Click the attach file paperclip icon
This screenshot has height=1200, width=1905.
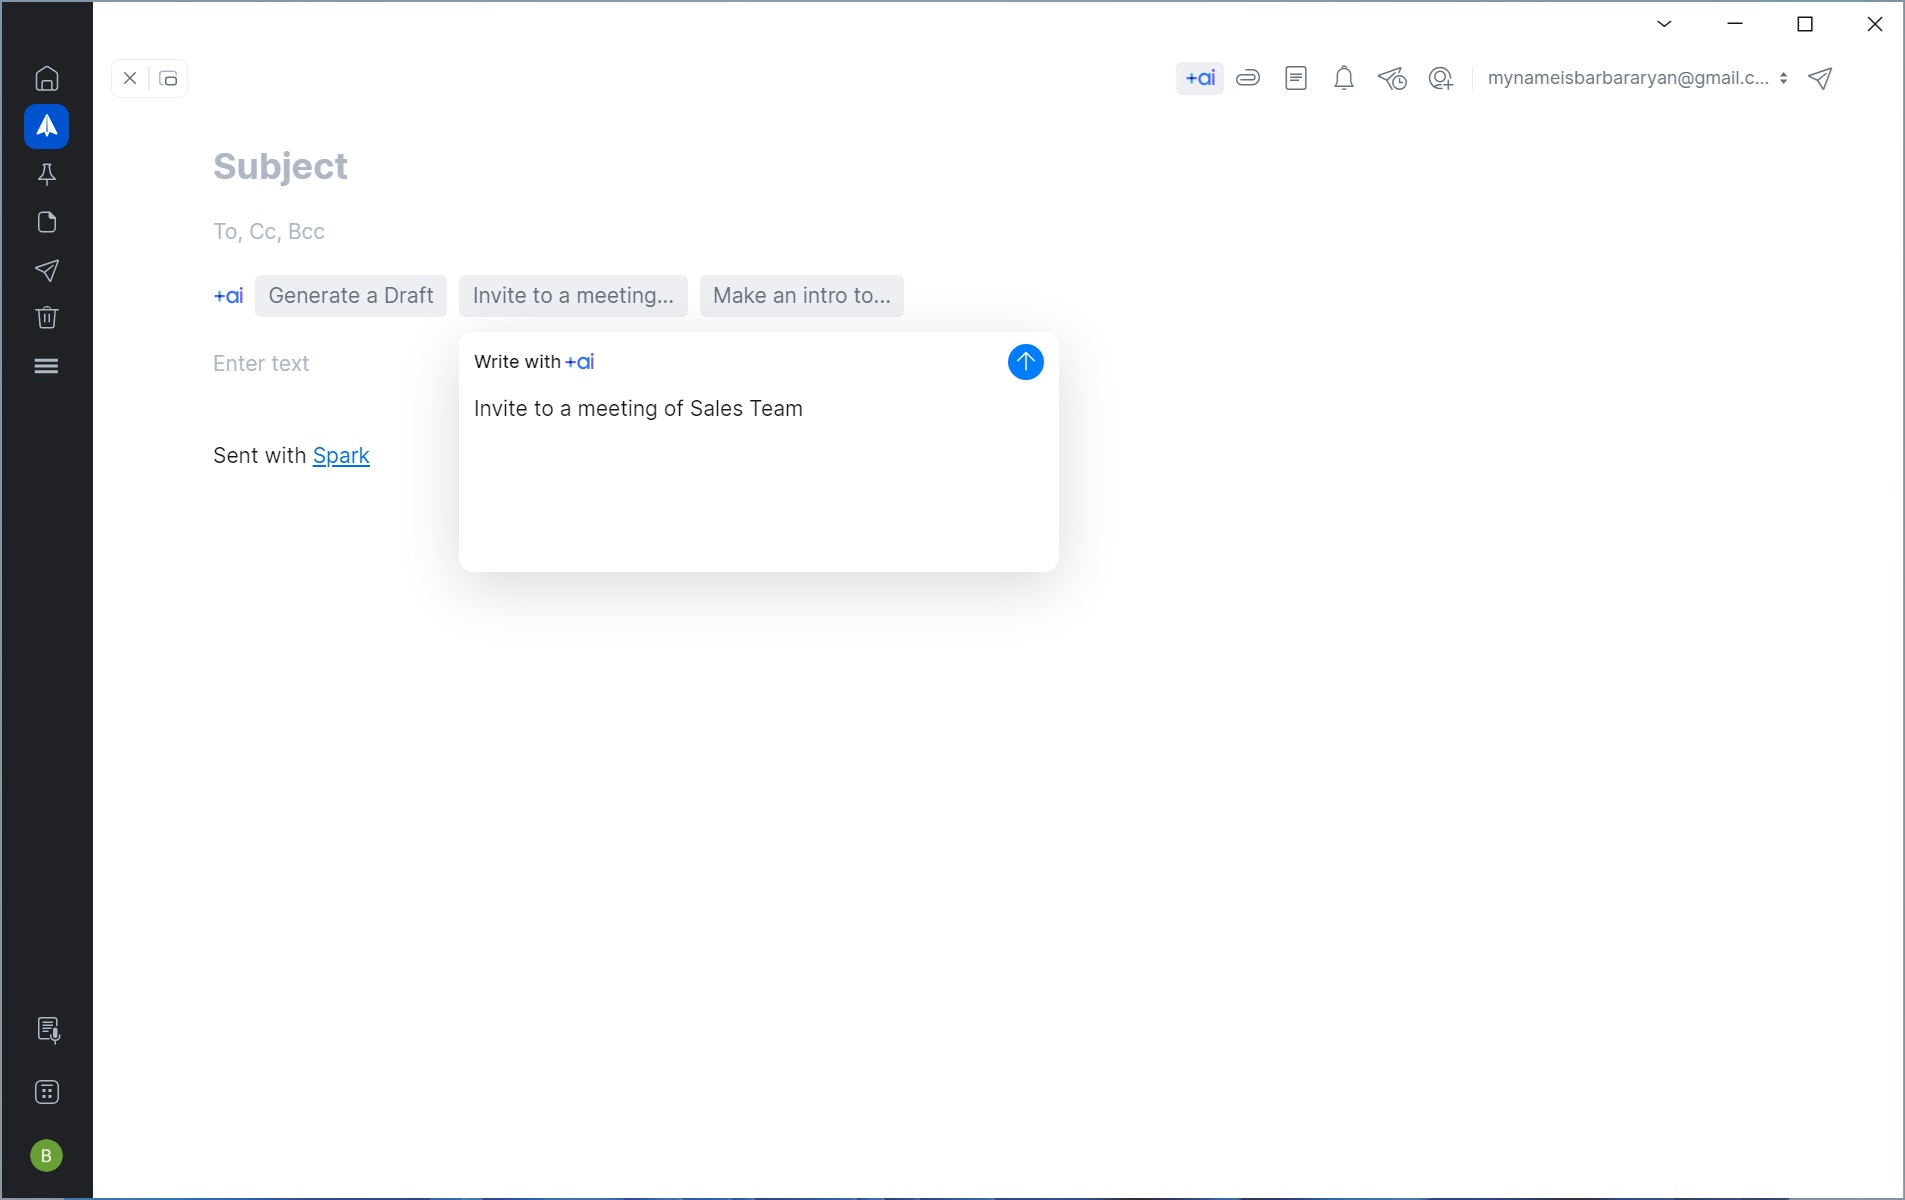(x=1247, y=78)
